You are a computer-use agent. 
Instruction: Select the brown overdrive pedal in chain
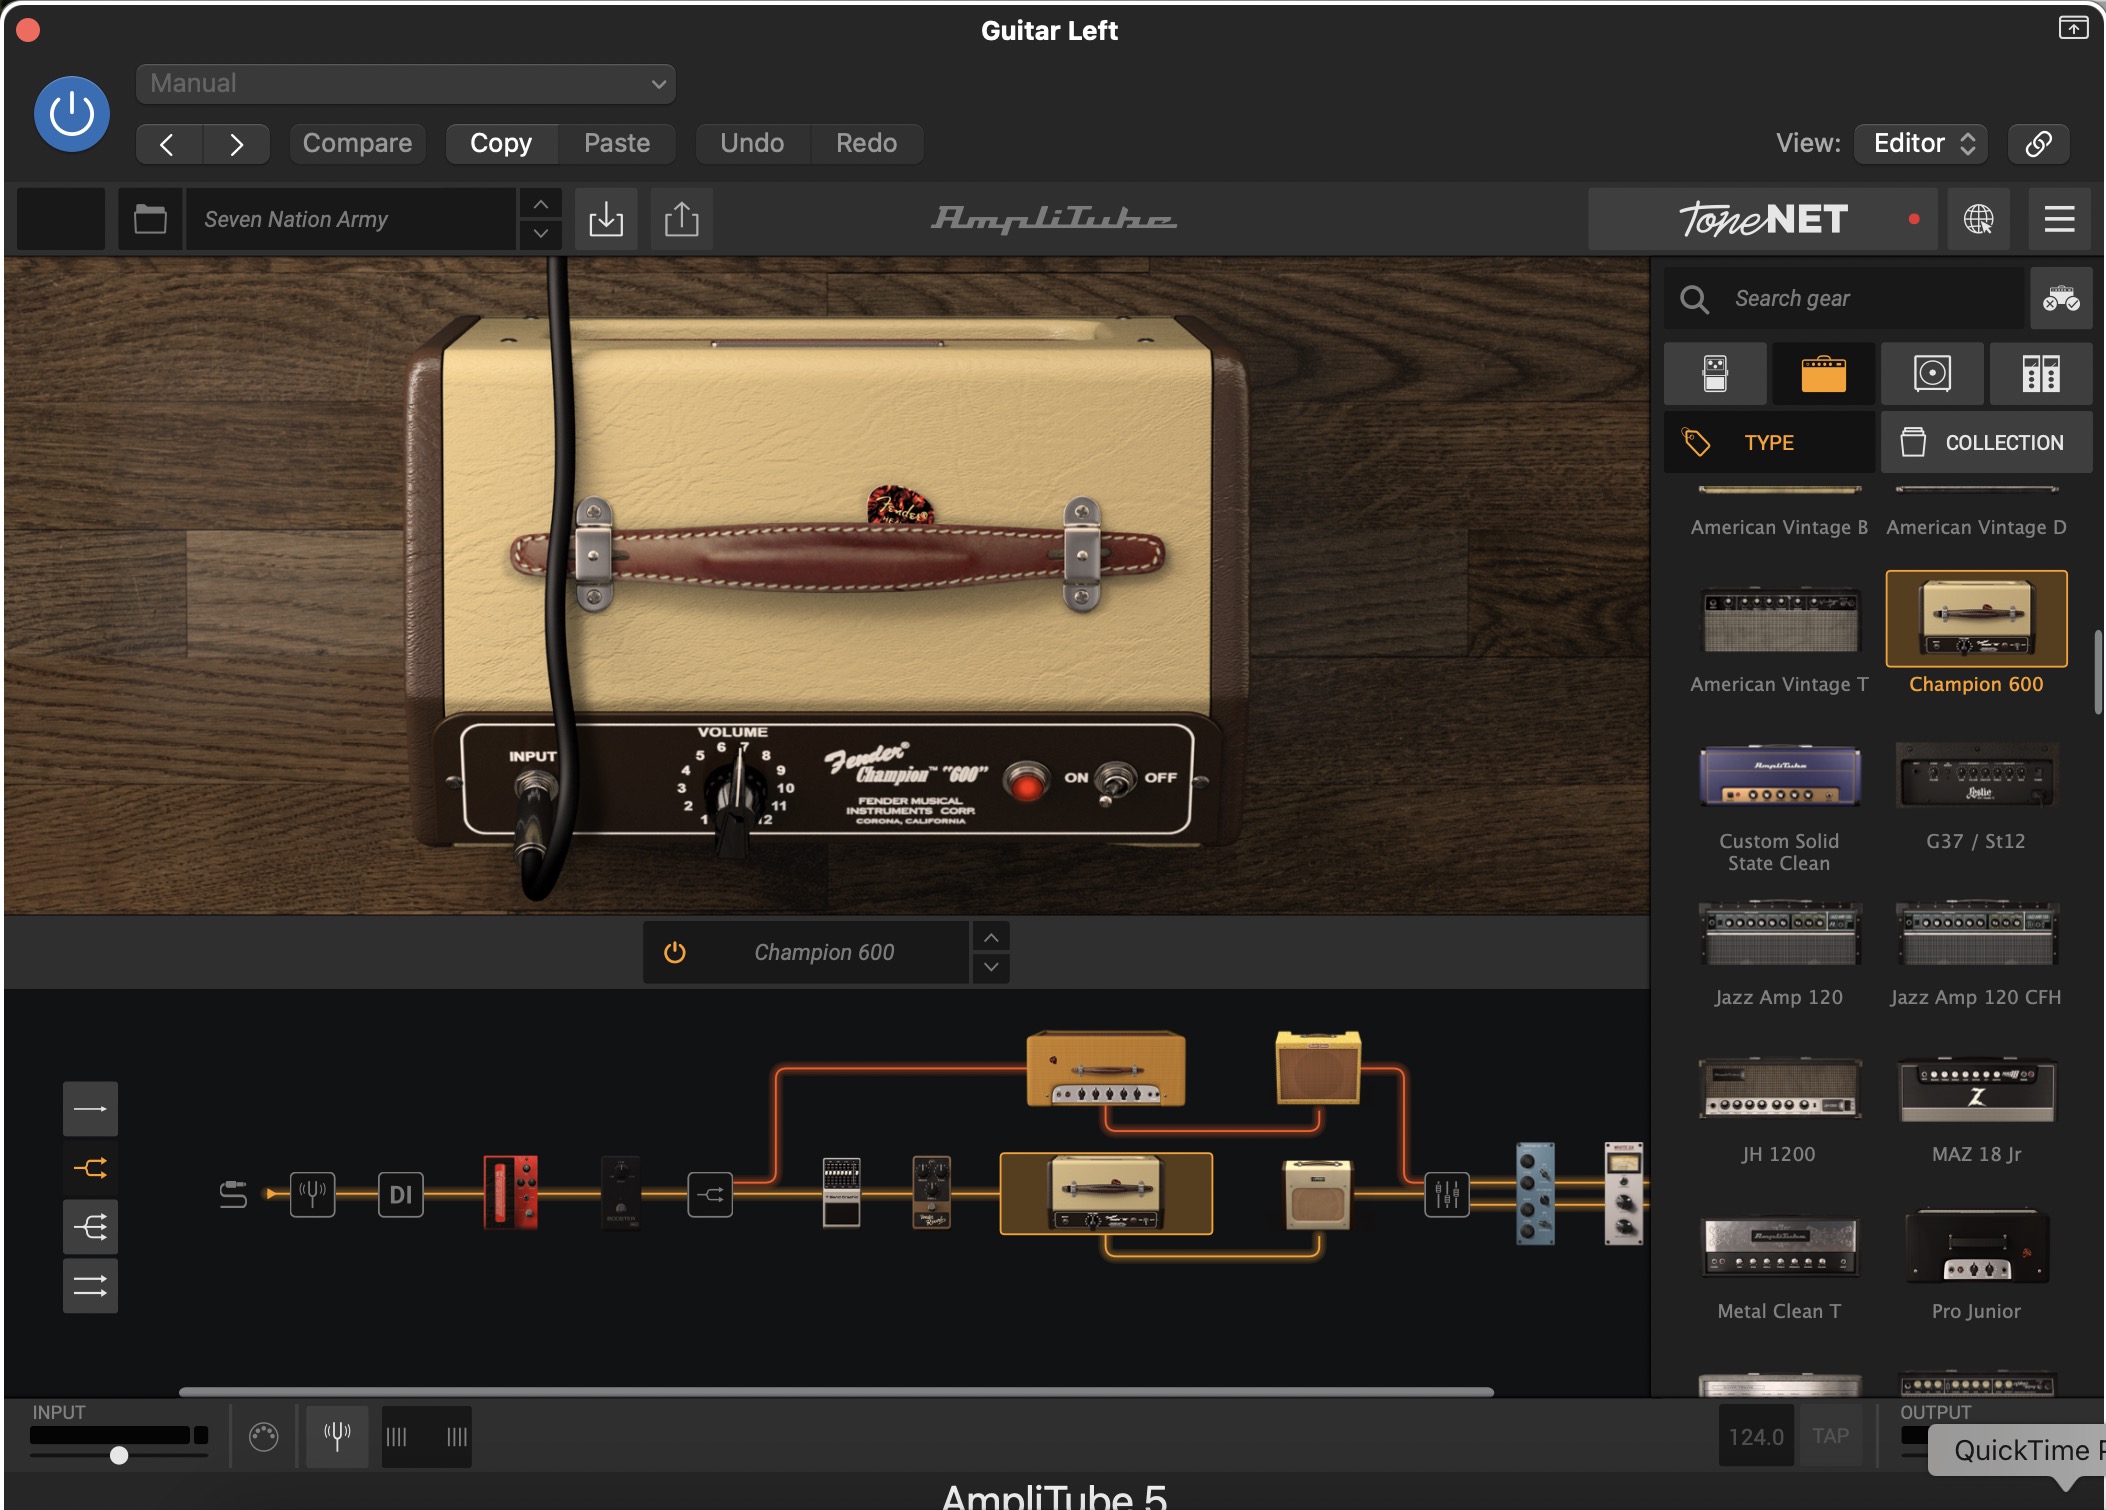pyautogui.click(x=931, y=1192)
